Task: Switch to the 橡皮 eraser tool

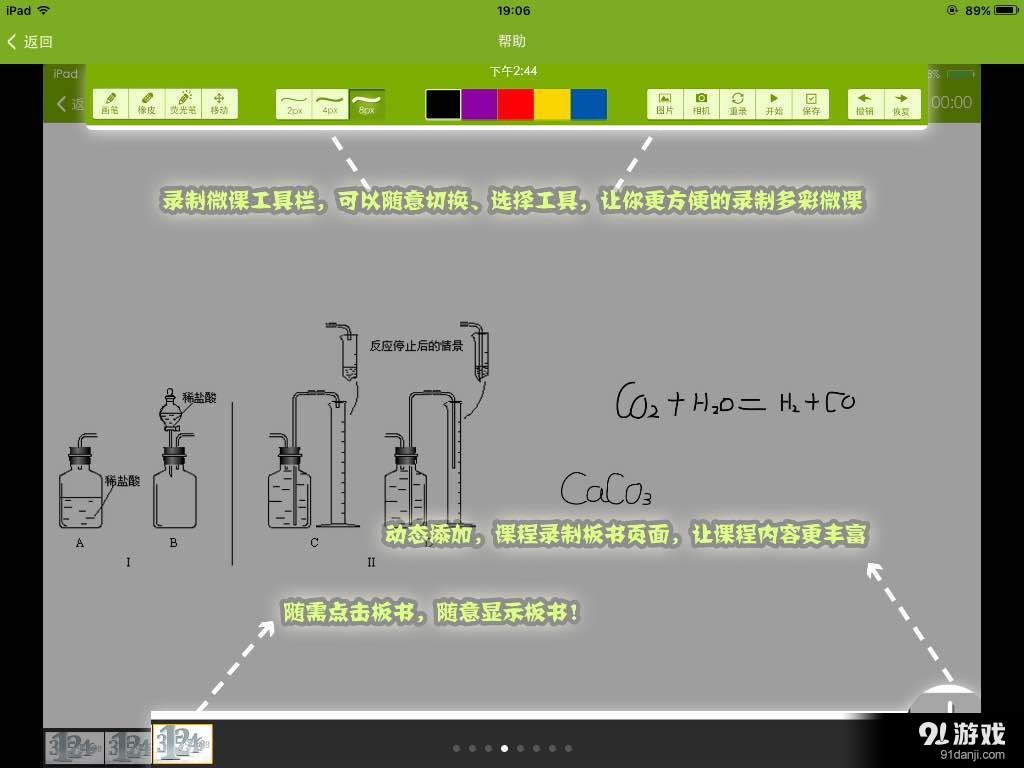Action: tap(147, 103)
